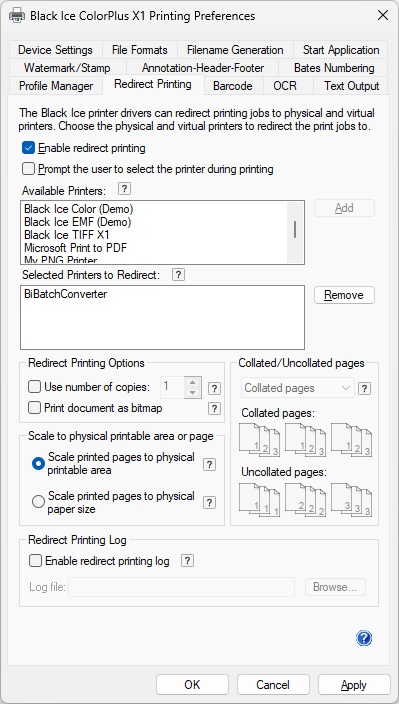Click the Browse... button for log file
This screenshot has width=399, height=704.
pyautogui.click(x=335, y=587)
